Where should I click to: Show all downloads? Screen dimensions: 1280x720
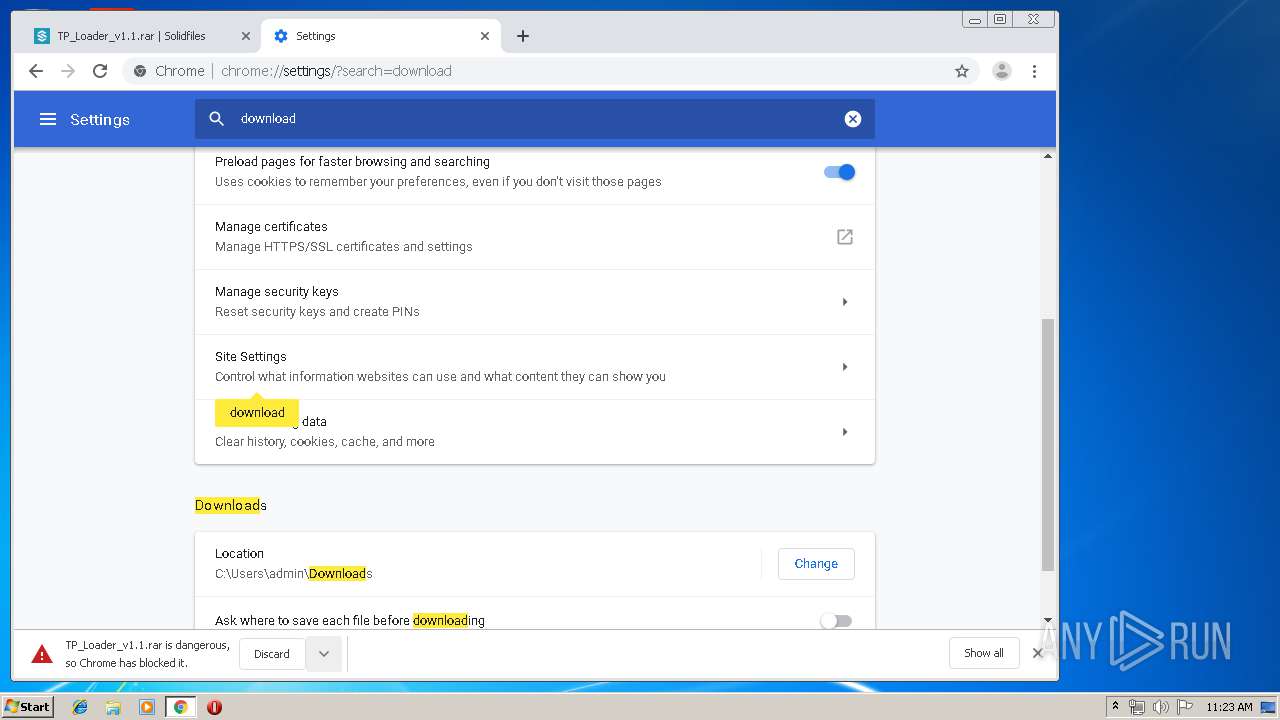coord(984,653)
